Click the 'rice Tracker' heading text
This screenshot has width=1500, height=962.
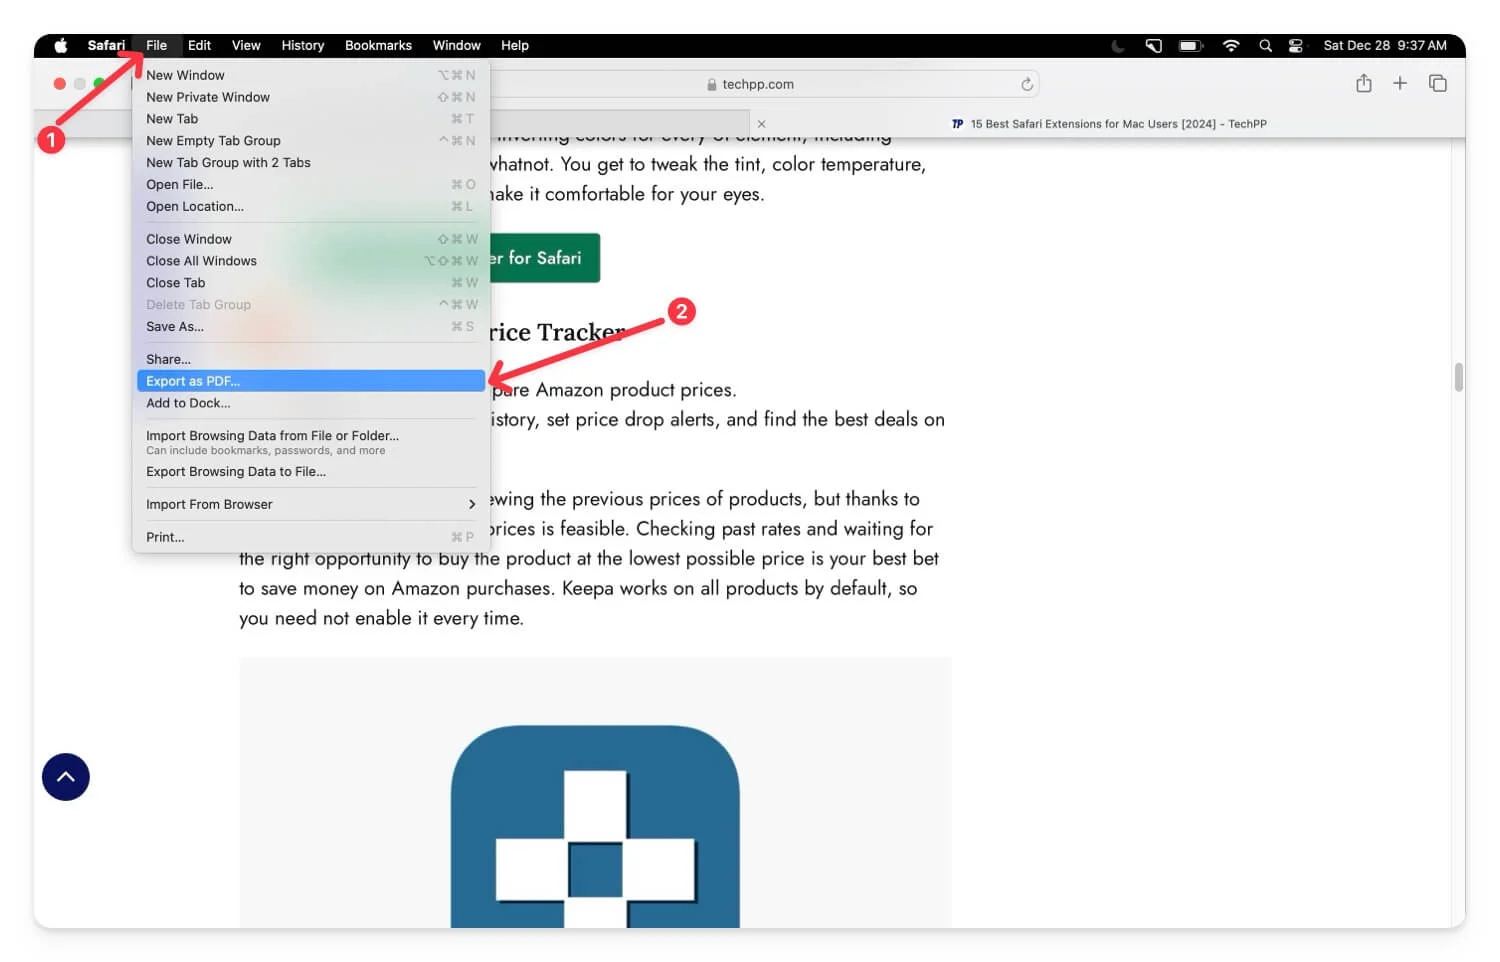tap(557, 332)
